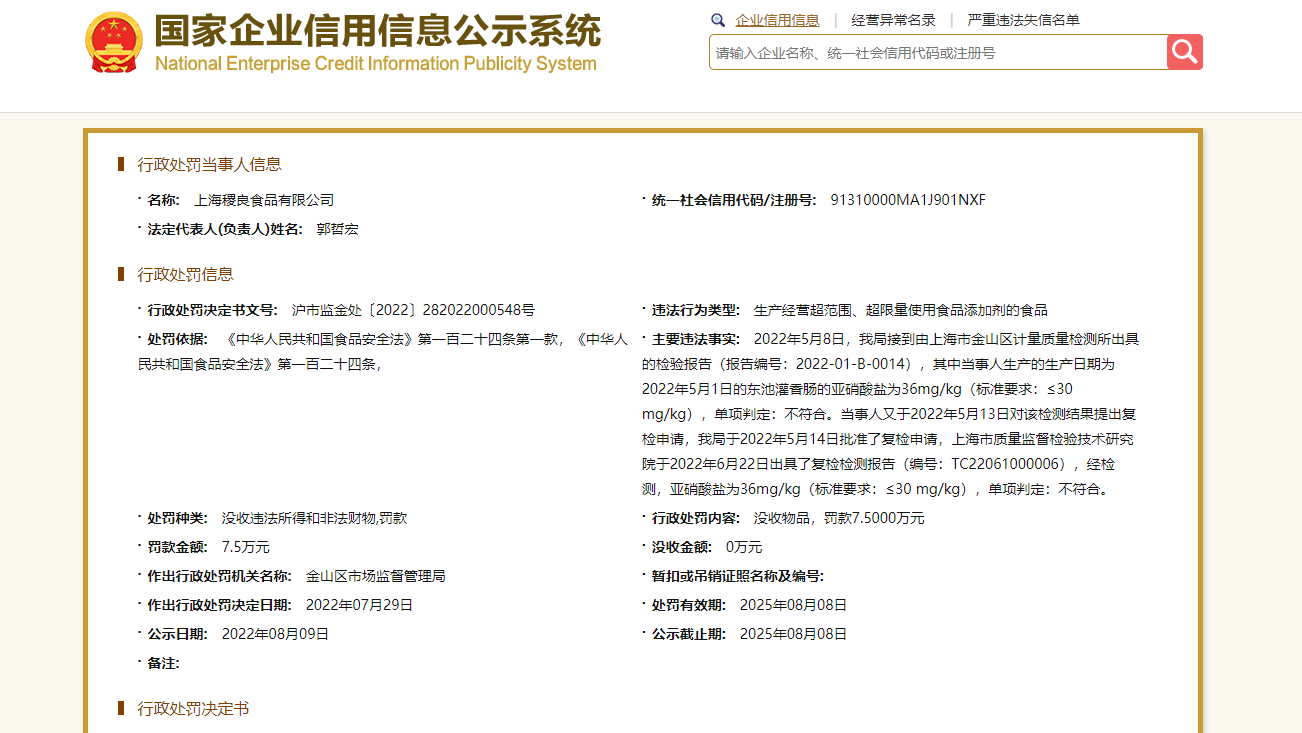Click the 行政处罚当事人信息 section heading
This screenshot has width=1302, height=733.
click(x=209, y=165)
